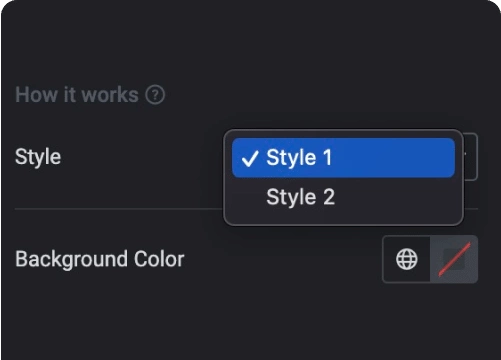Click the How it works heading
Viewport: 501px width, 360px height.
77,95
